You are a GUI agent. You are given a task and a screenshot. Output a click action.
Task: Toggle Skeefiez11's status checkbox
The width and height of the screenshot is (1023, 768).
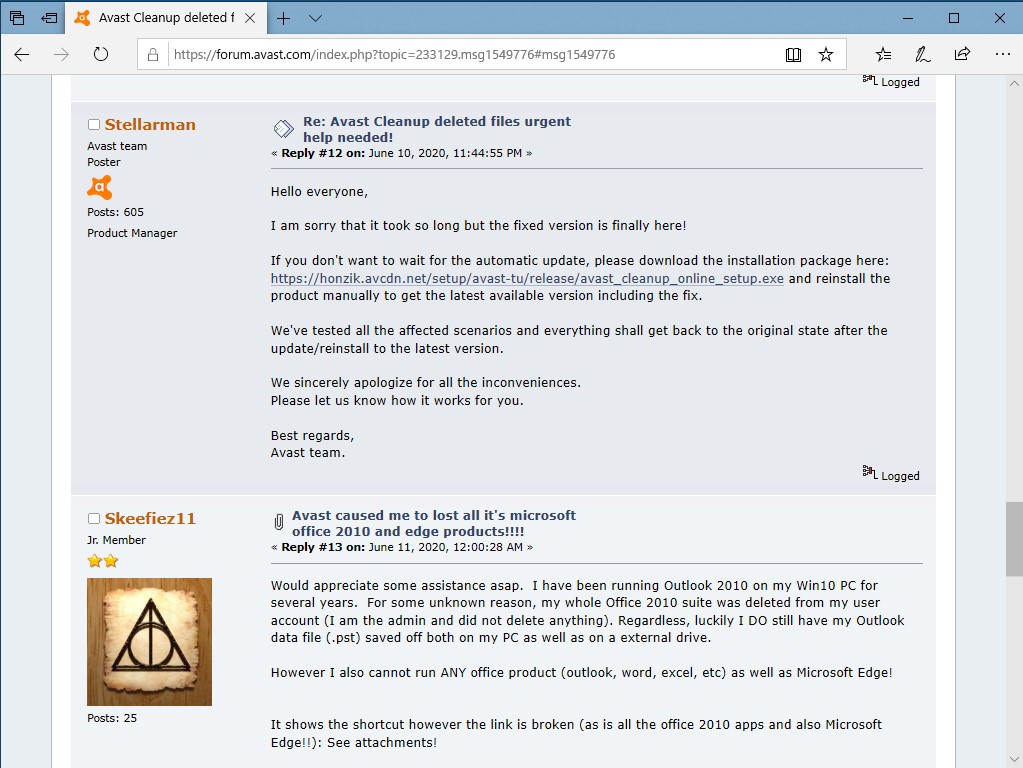(x=94, y=519)
